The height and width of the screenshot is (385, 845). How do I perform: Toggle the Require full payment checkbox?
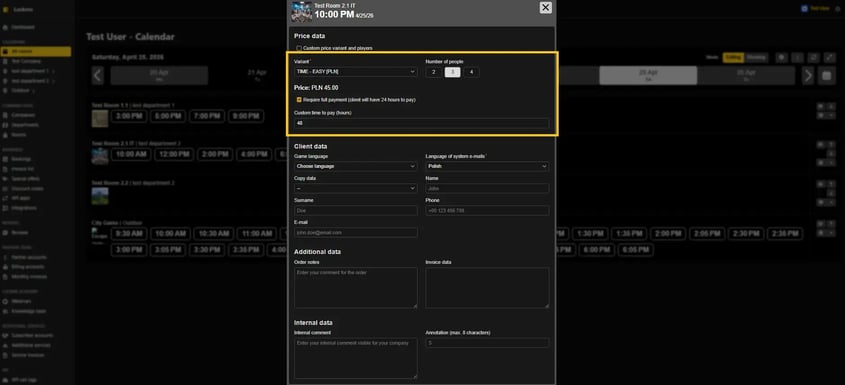(299, 100)
